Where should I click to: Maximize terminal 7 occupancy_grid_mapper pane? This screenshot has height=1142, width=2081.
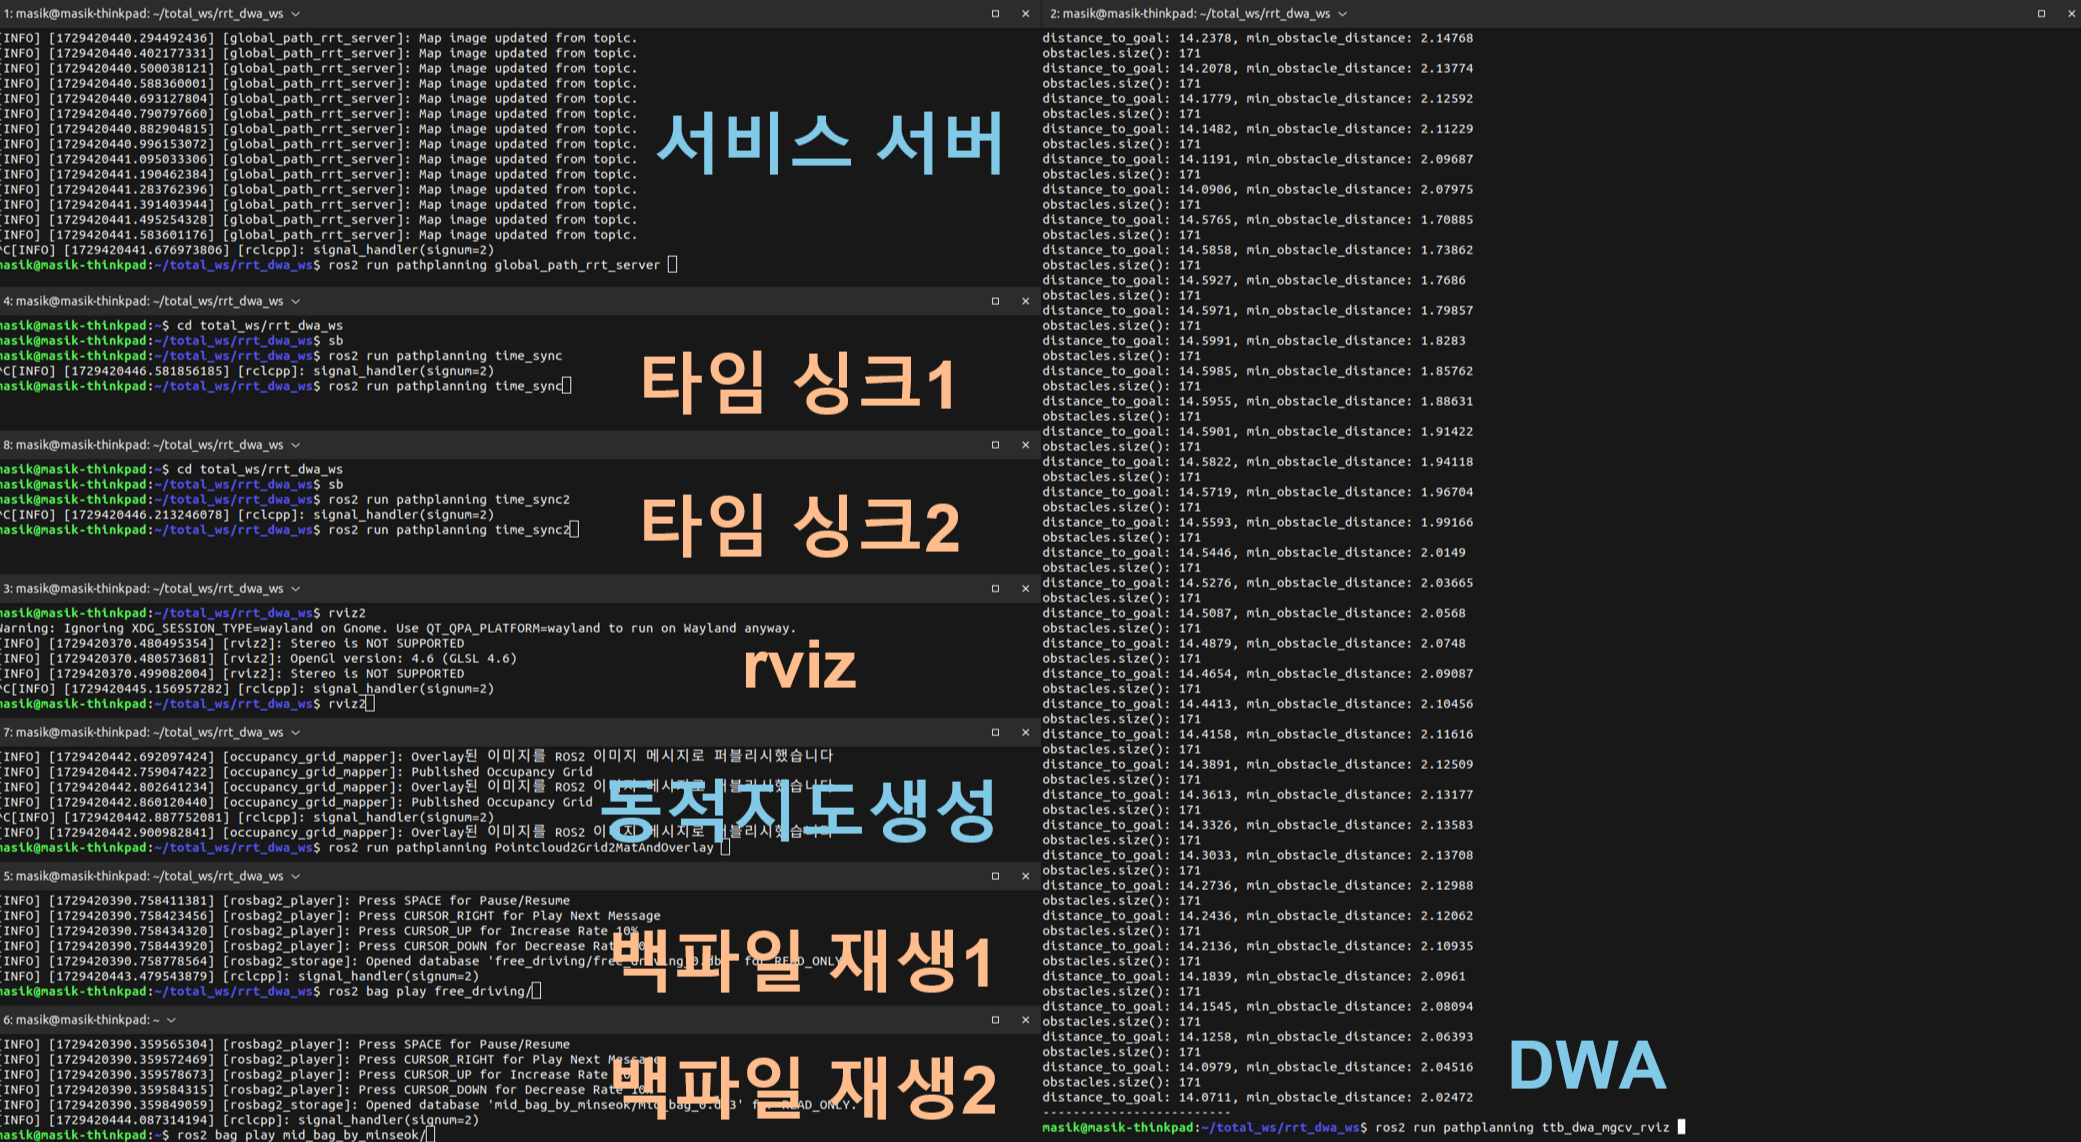995,733
